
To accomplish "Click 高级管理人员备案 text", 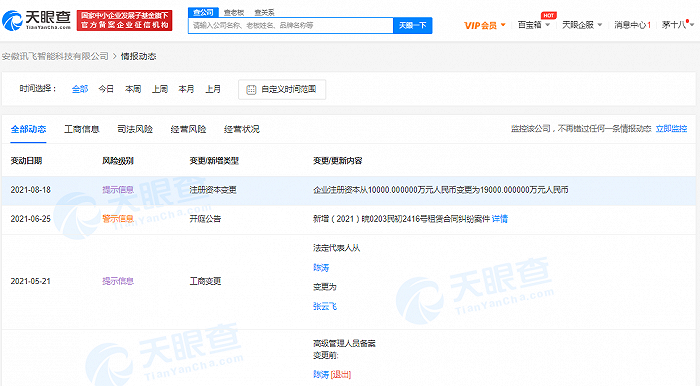I will [x=344, y=344].
